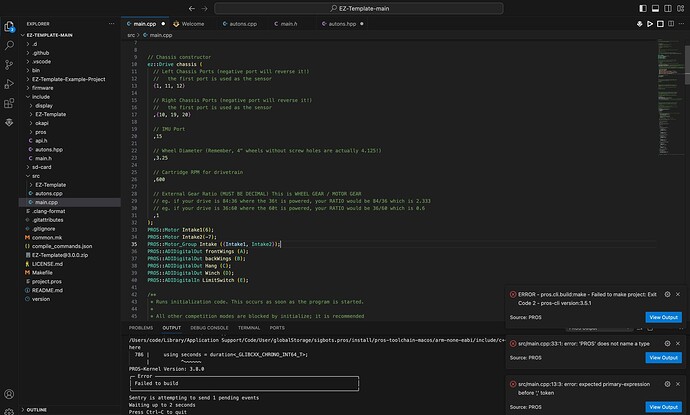
Task: Go back with the navigation arrow
Action: (x=191, y=8)
